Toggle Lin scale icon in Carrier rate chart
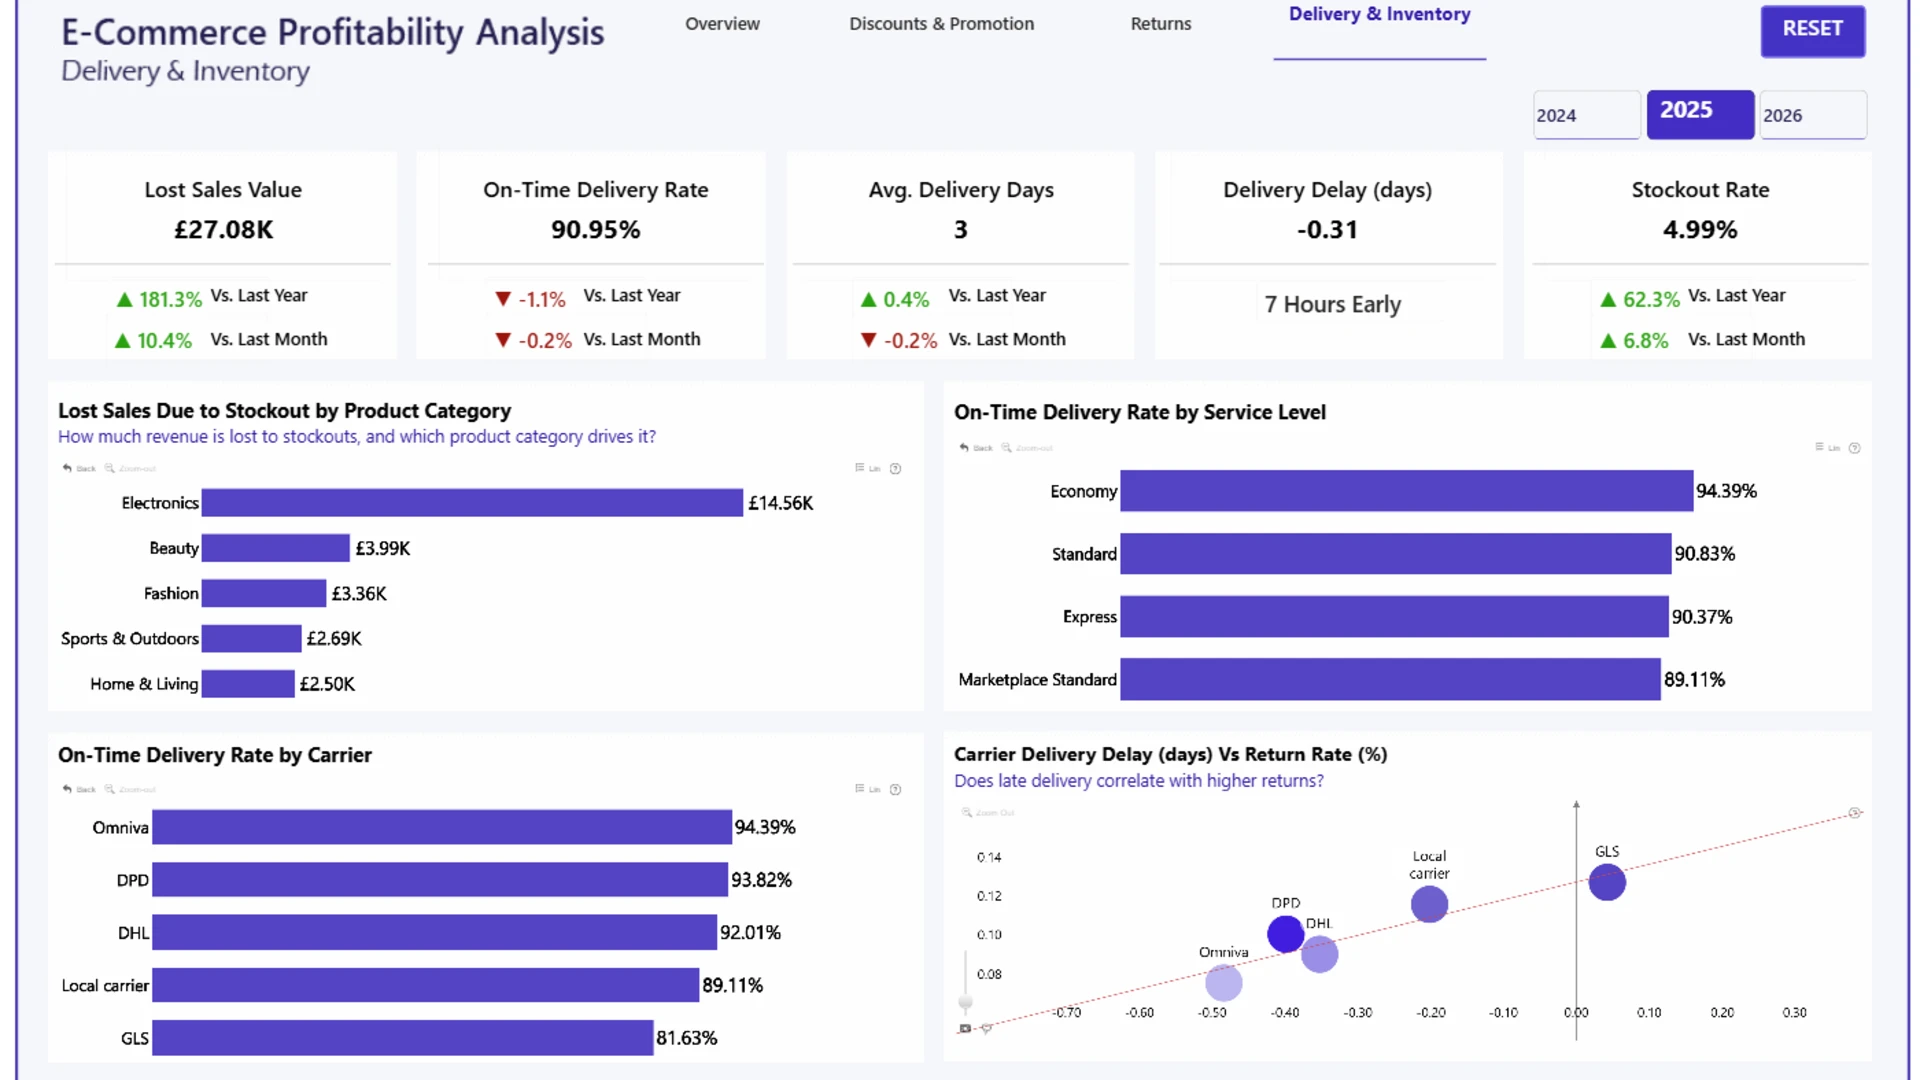The height and width of the screenshot is (1080, 1920). (860, 789)
